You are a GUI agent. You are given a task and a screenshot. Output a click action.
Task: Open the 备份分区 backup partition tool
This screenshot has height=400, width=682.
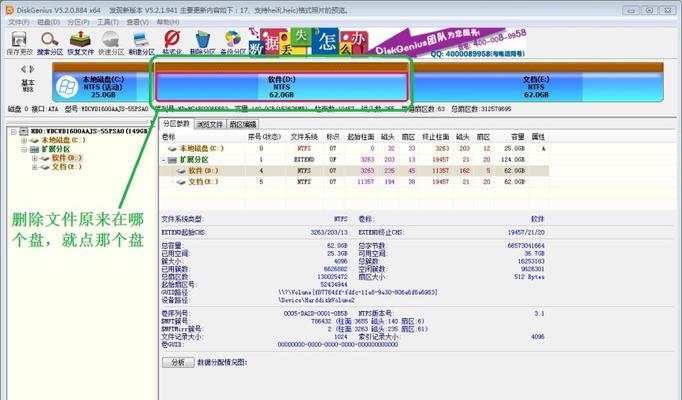tap(233, 43)
